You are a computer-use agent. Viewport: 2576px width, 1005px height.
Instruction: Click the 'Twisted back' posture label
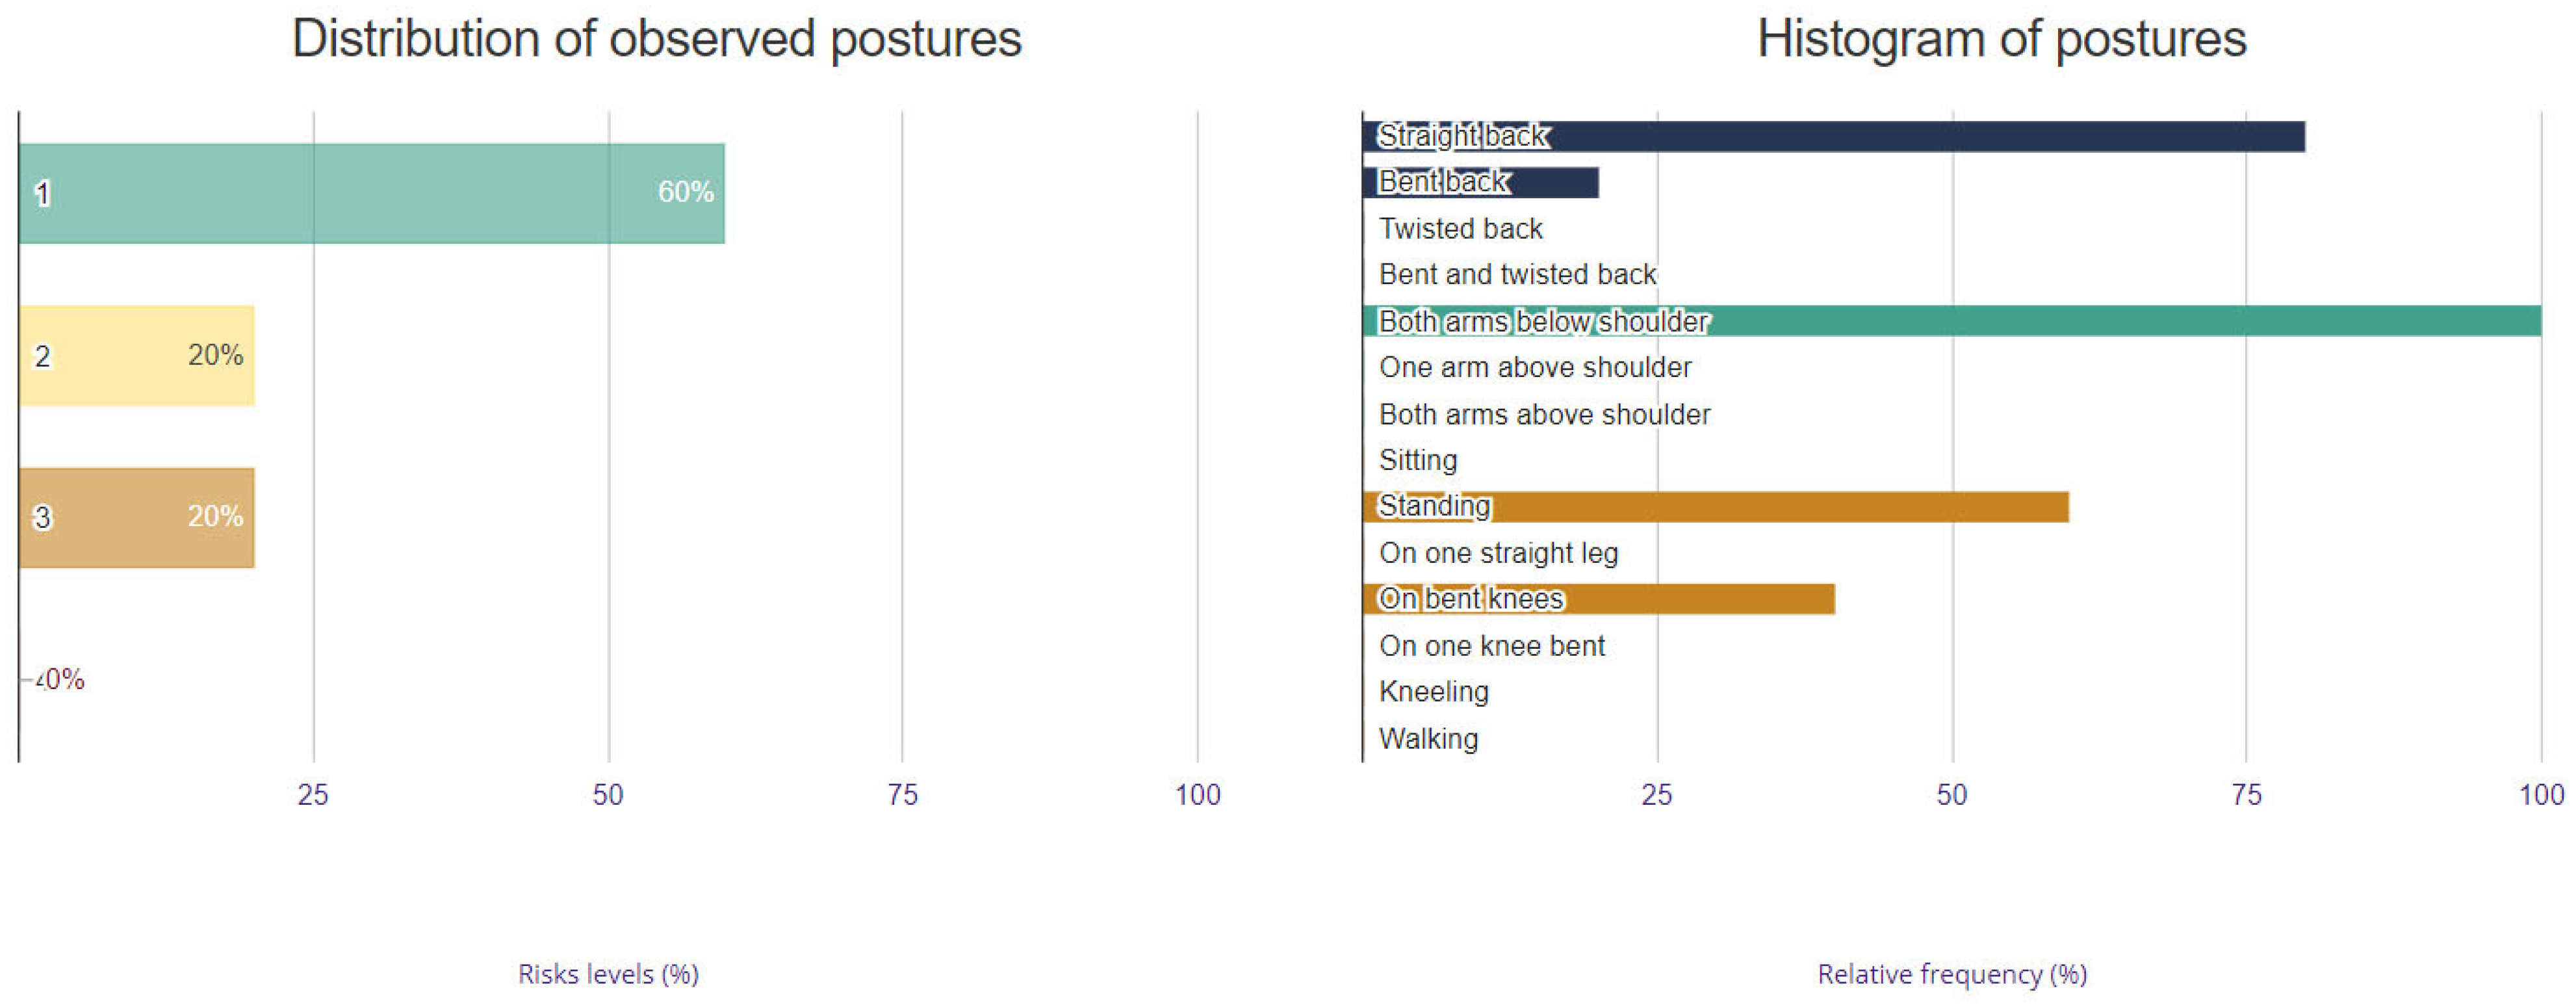(1460, 229)
